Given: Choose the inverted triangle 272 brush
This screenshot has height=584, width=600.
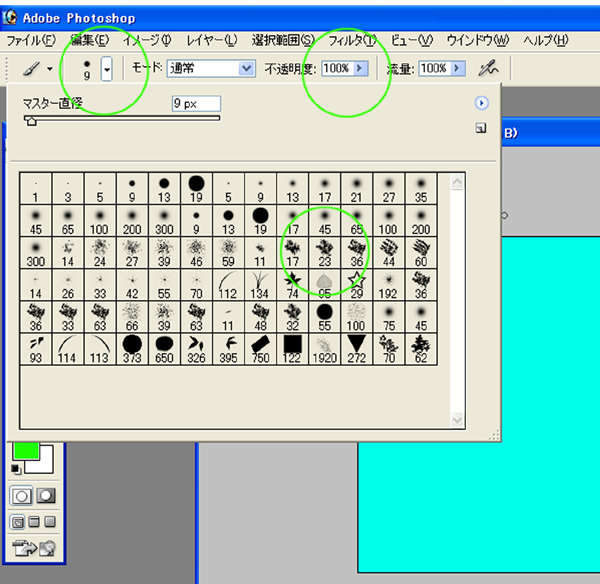Looking at the screenshot, I should click(x=357, y=349).
